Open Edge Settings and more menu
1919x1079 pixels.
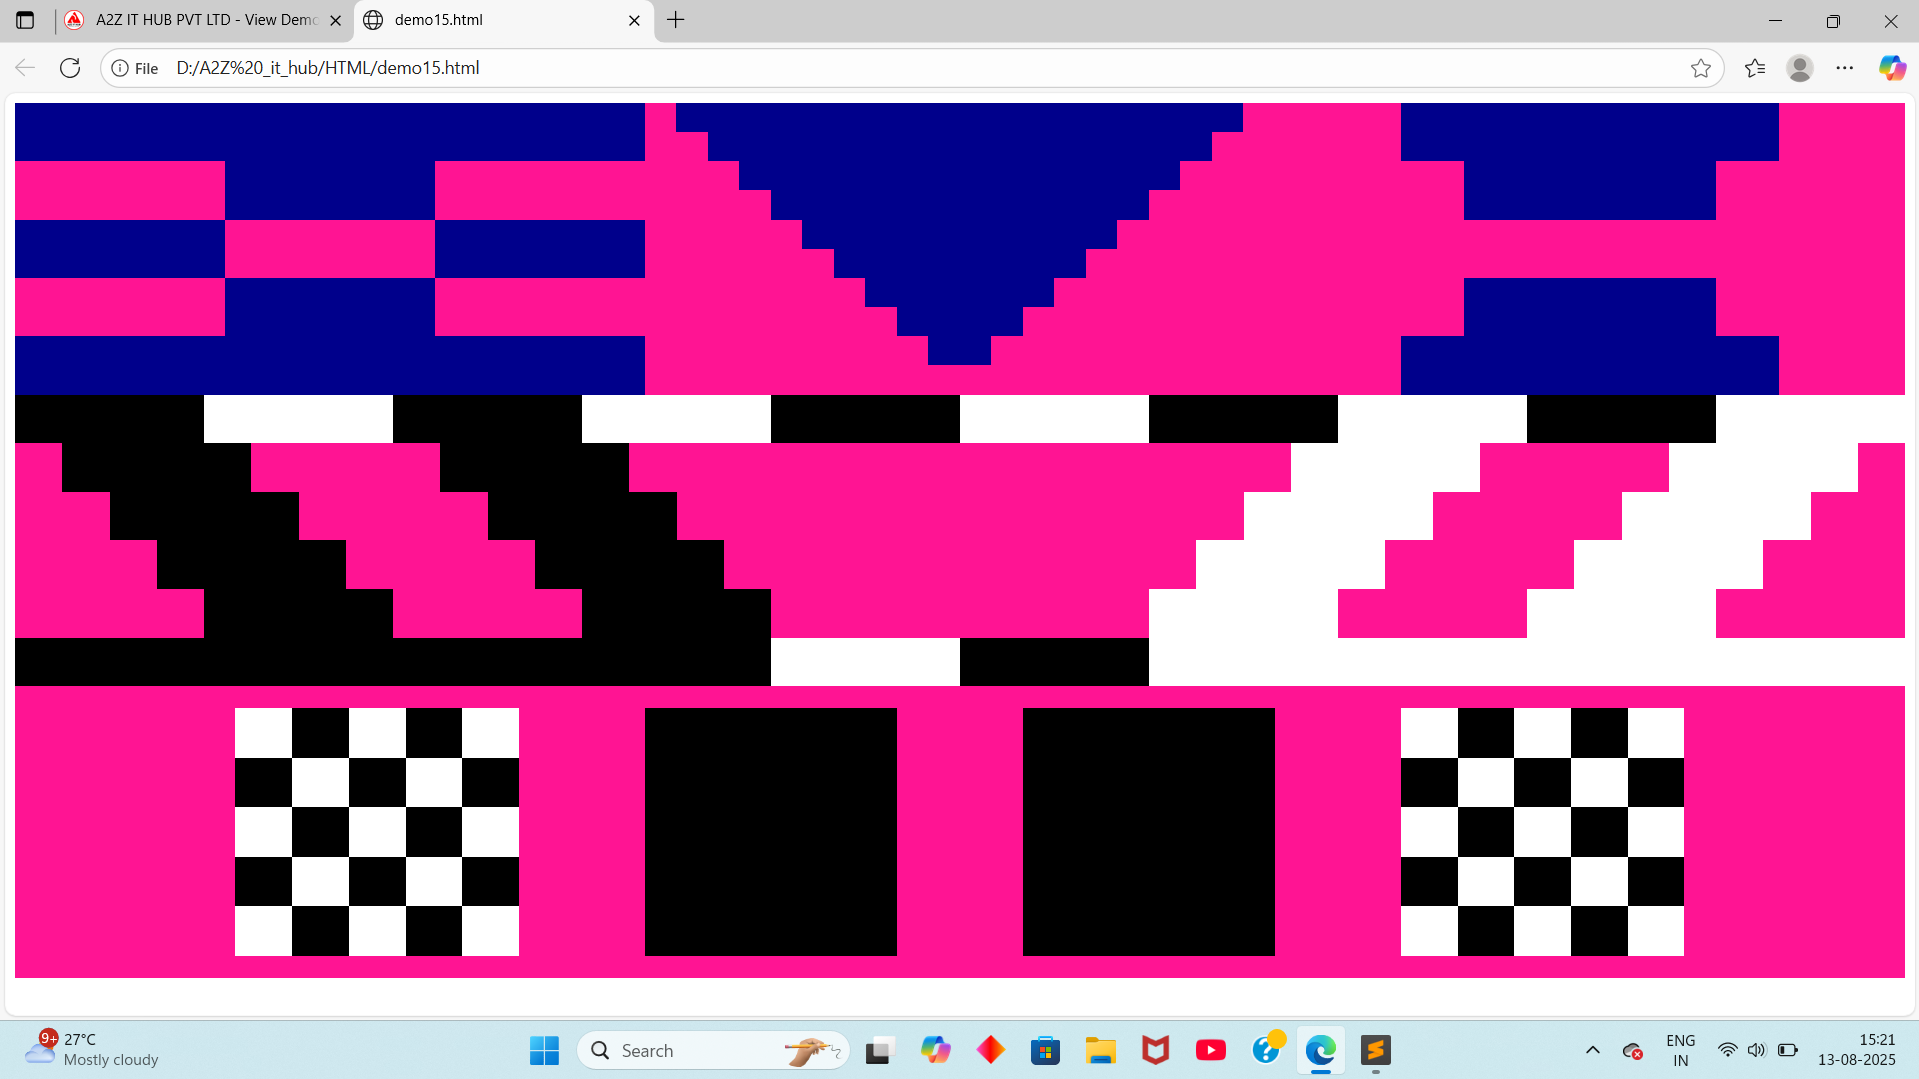(1844, 68)
